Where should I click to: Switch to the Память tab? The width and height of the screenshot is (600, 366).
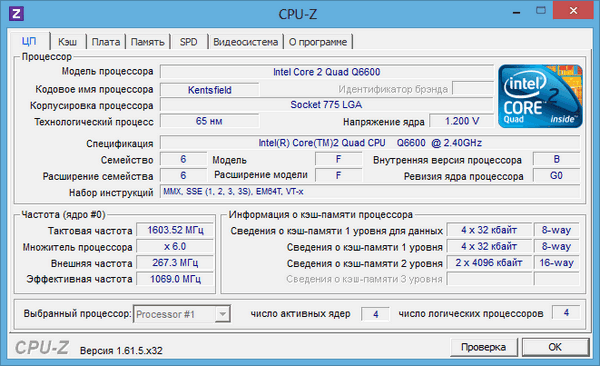pos(148,42)
